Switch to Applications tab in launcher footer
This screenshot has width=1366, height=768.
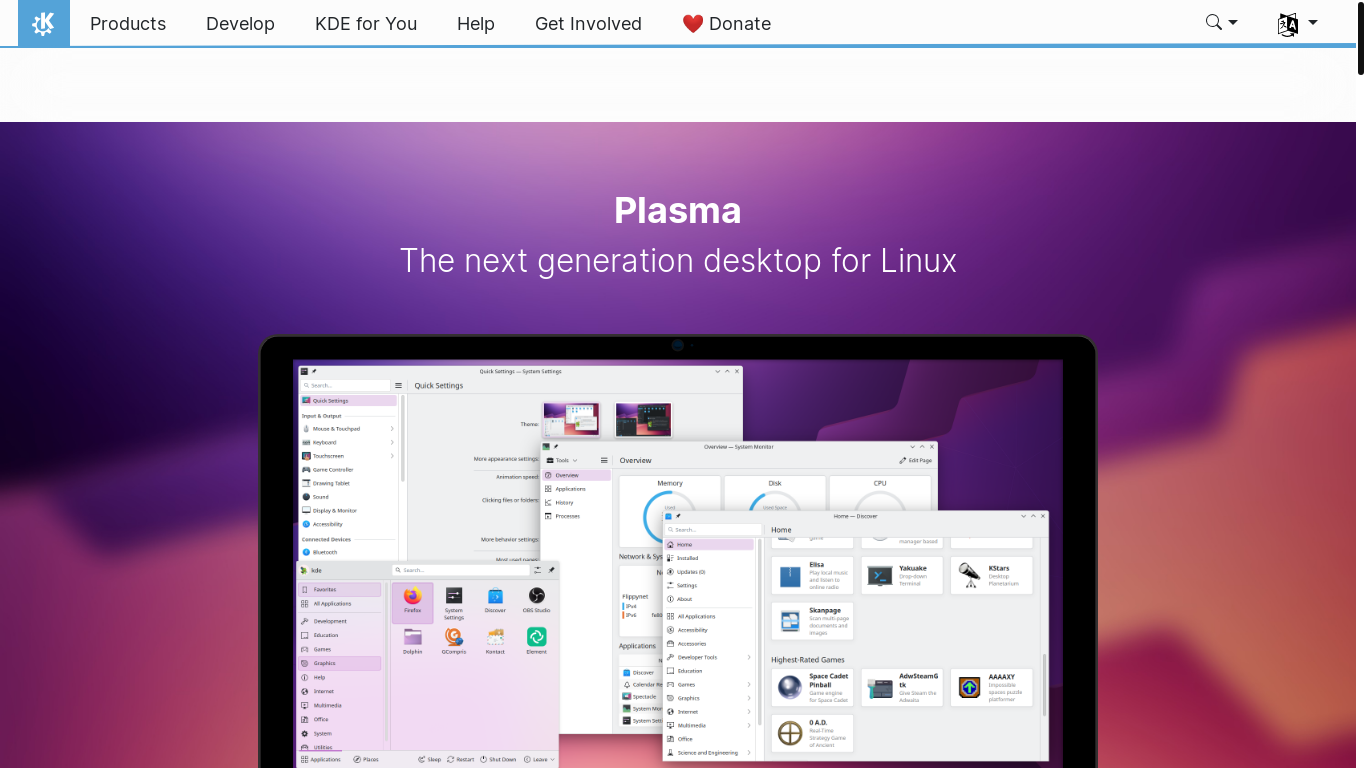point(321,759)
